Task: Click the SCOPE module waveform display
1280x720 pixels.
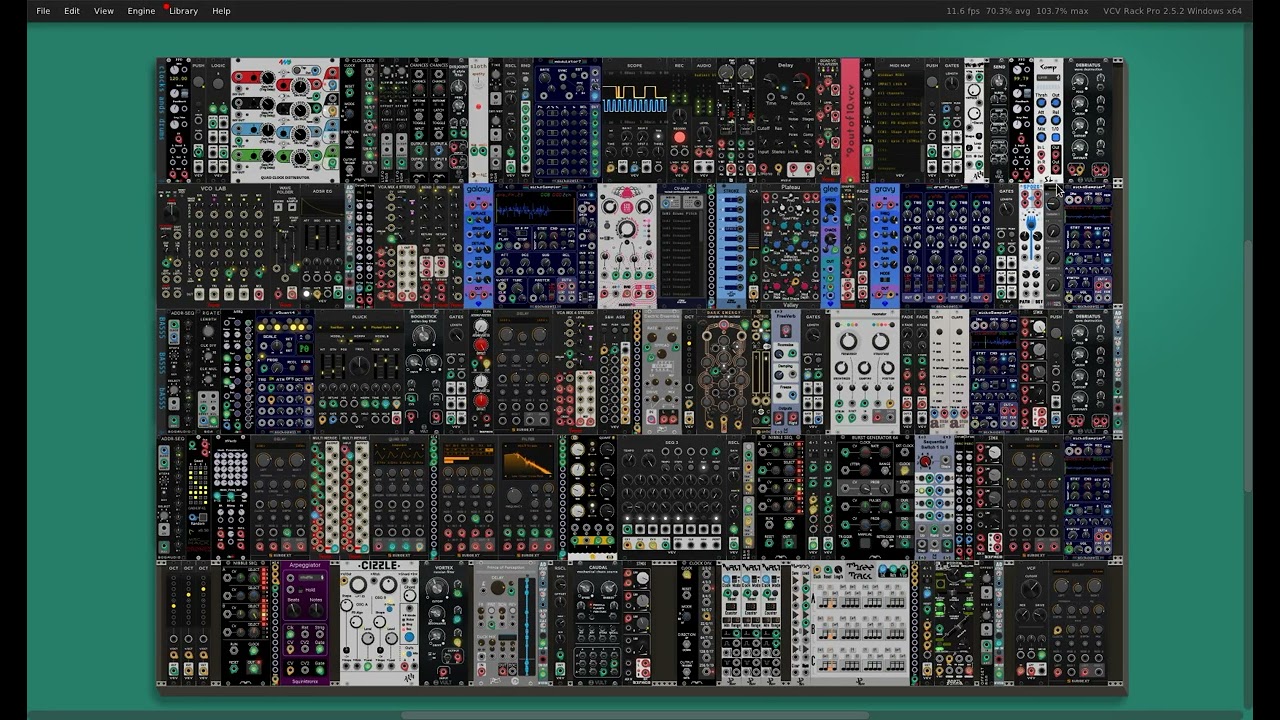Action: [635, 98]
